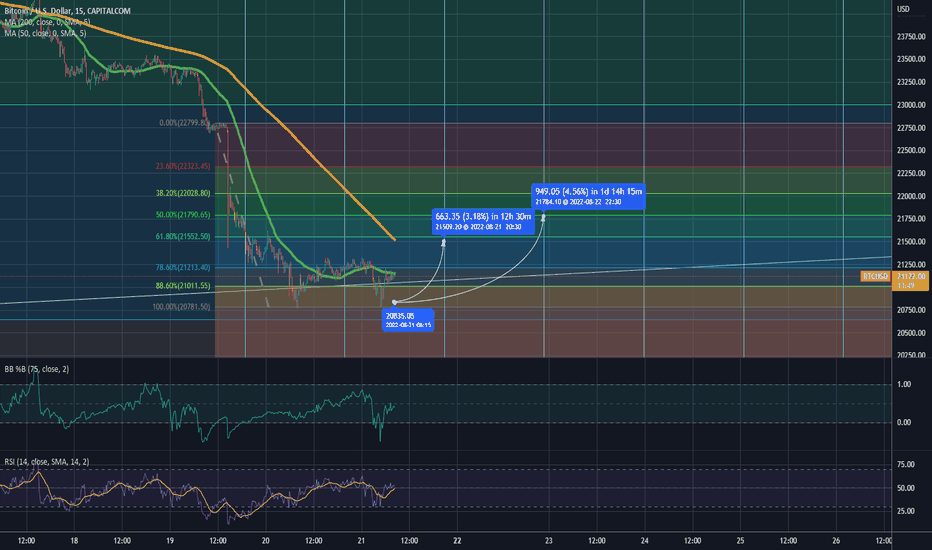Select the 88.60%(21011.55) Fibonacci label

183,286
